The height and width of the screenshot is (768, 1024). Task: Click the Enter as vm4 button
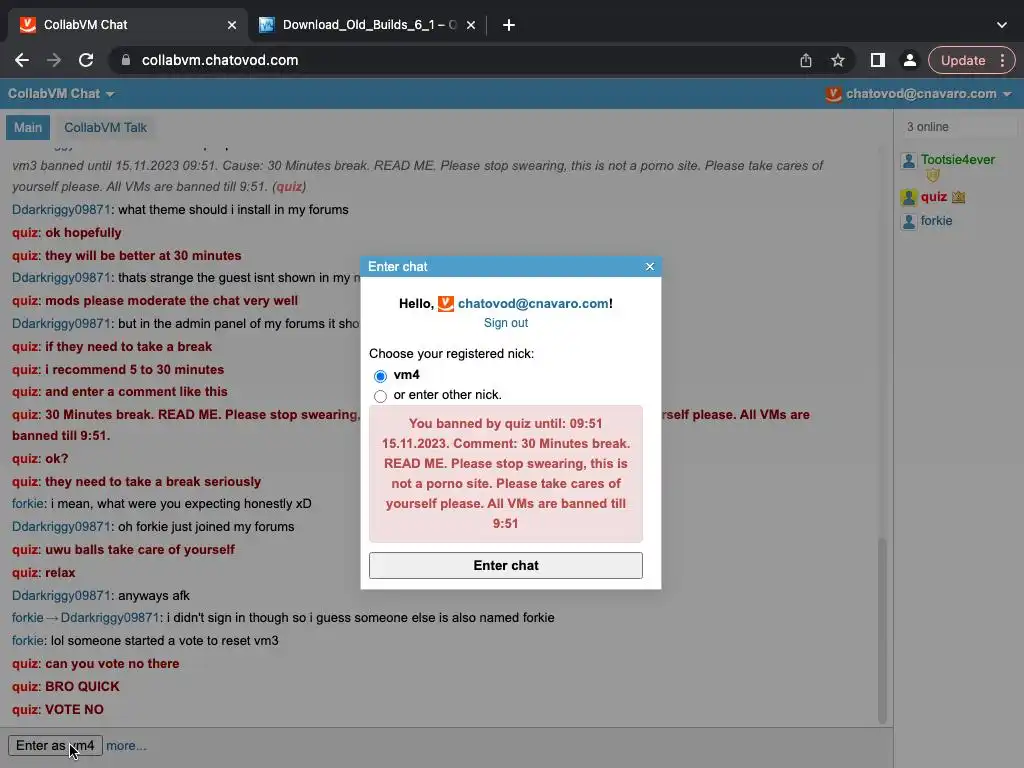[x=55, y=746]
